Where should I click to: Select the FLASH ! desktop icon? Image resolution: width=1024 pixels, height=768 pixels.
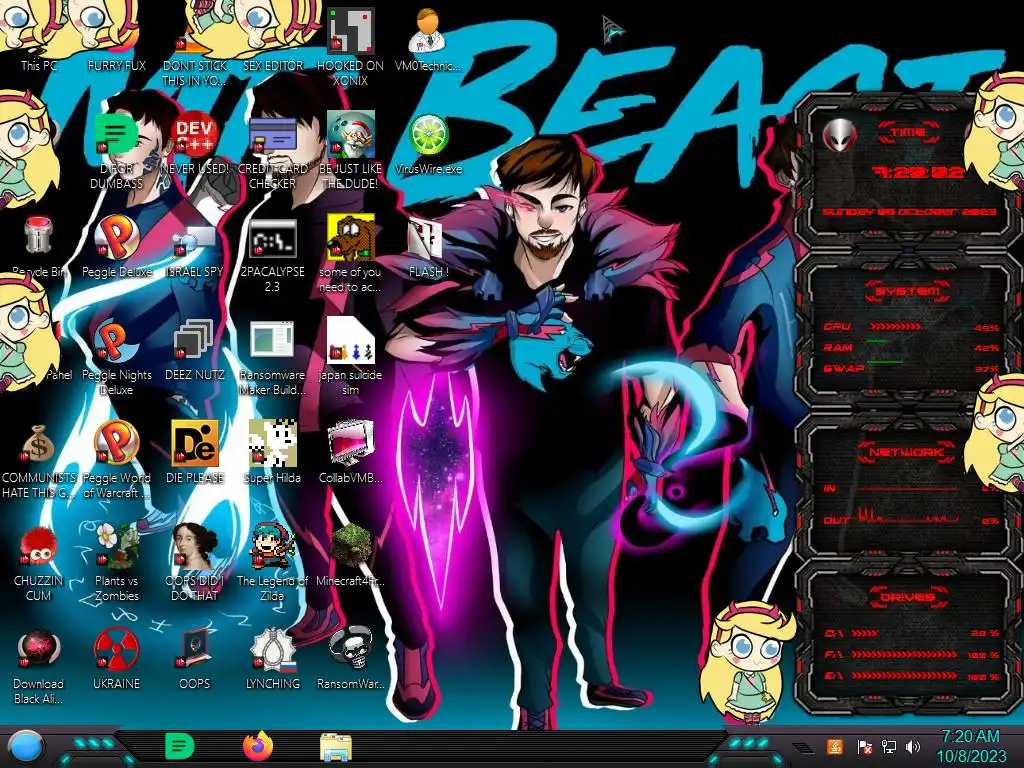pos(425,238)
